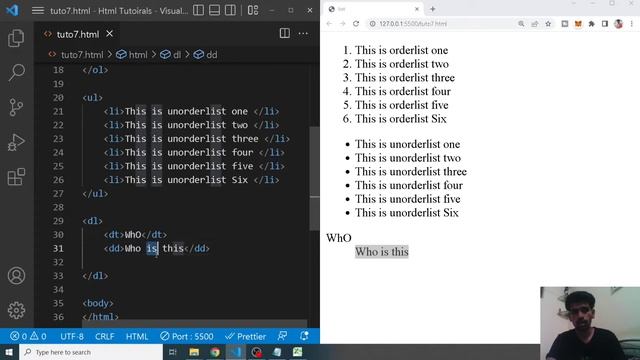Screen dimensions: 640x360
Task: Close the tuto7.html editor tab
Action: (x=109, y=34)
